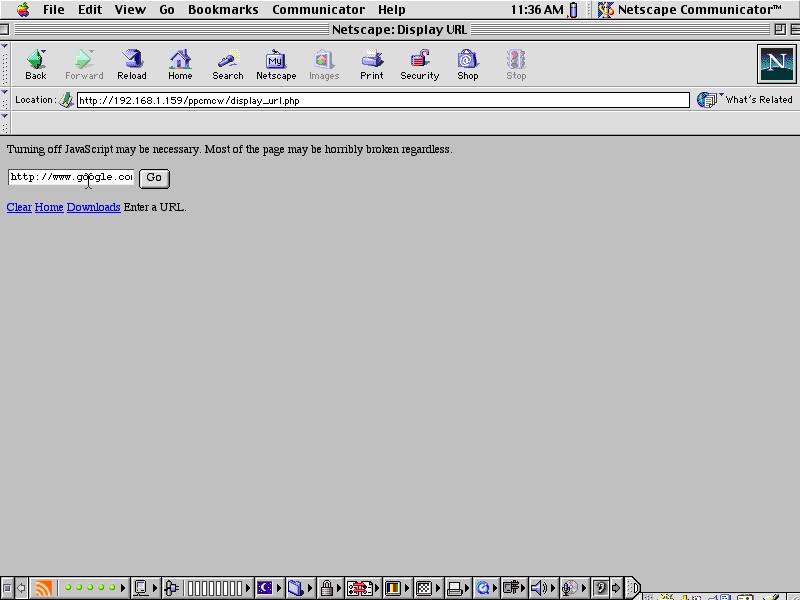Open the Security info icon
This screenshot has width=800, height=600.
(419, 64)
